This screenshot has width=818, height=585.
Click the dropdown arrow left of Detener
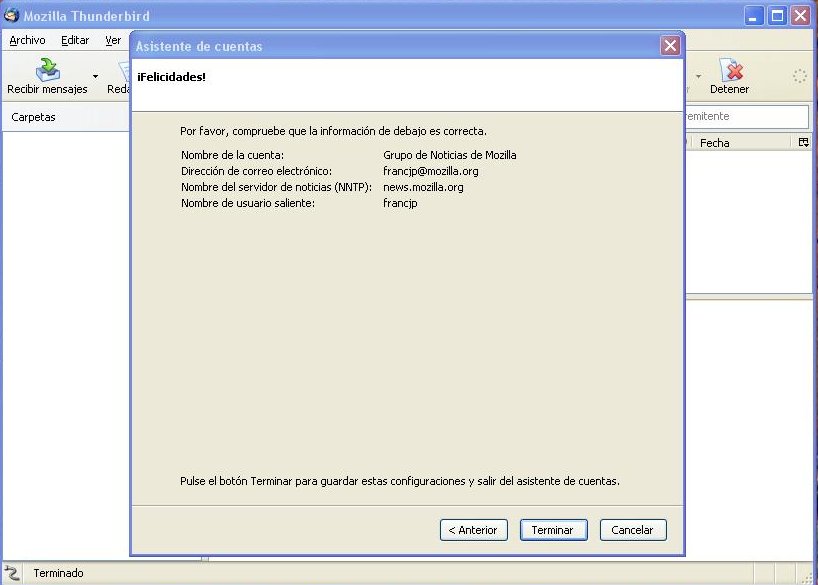pyautogui.click(x=698, y=76)
